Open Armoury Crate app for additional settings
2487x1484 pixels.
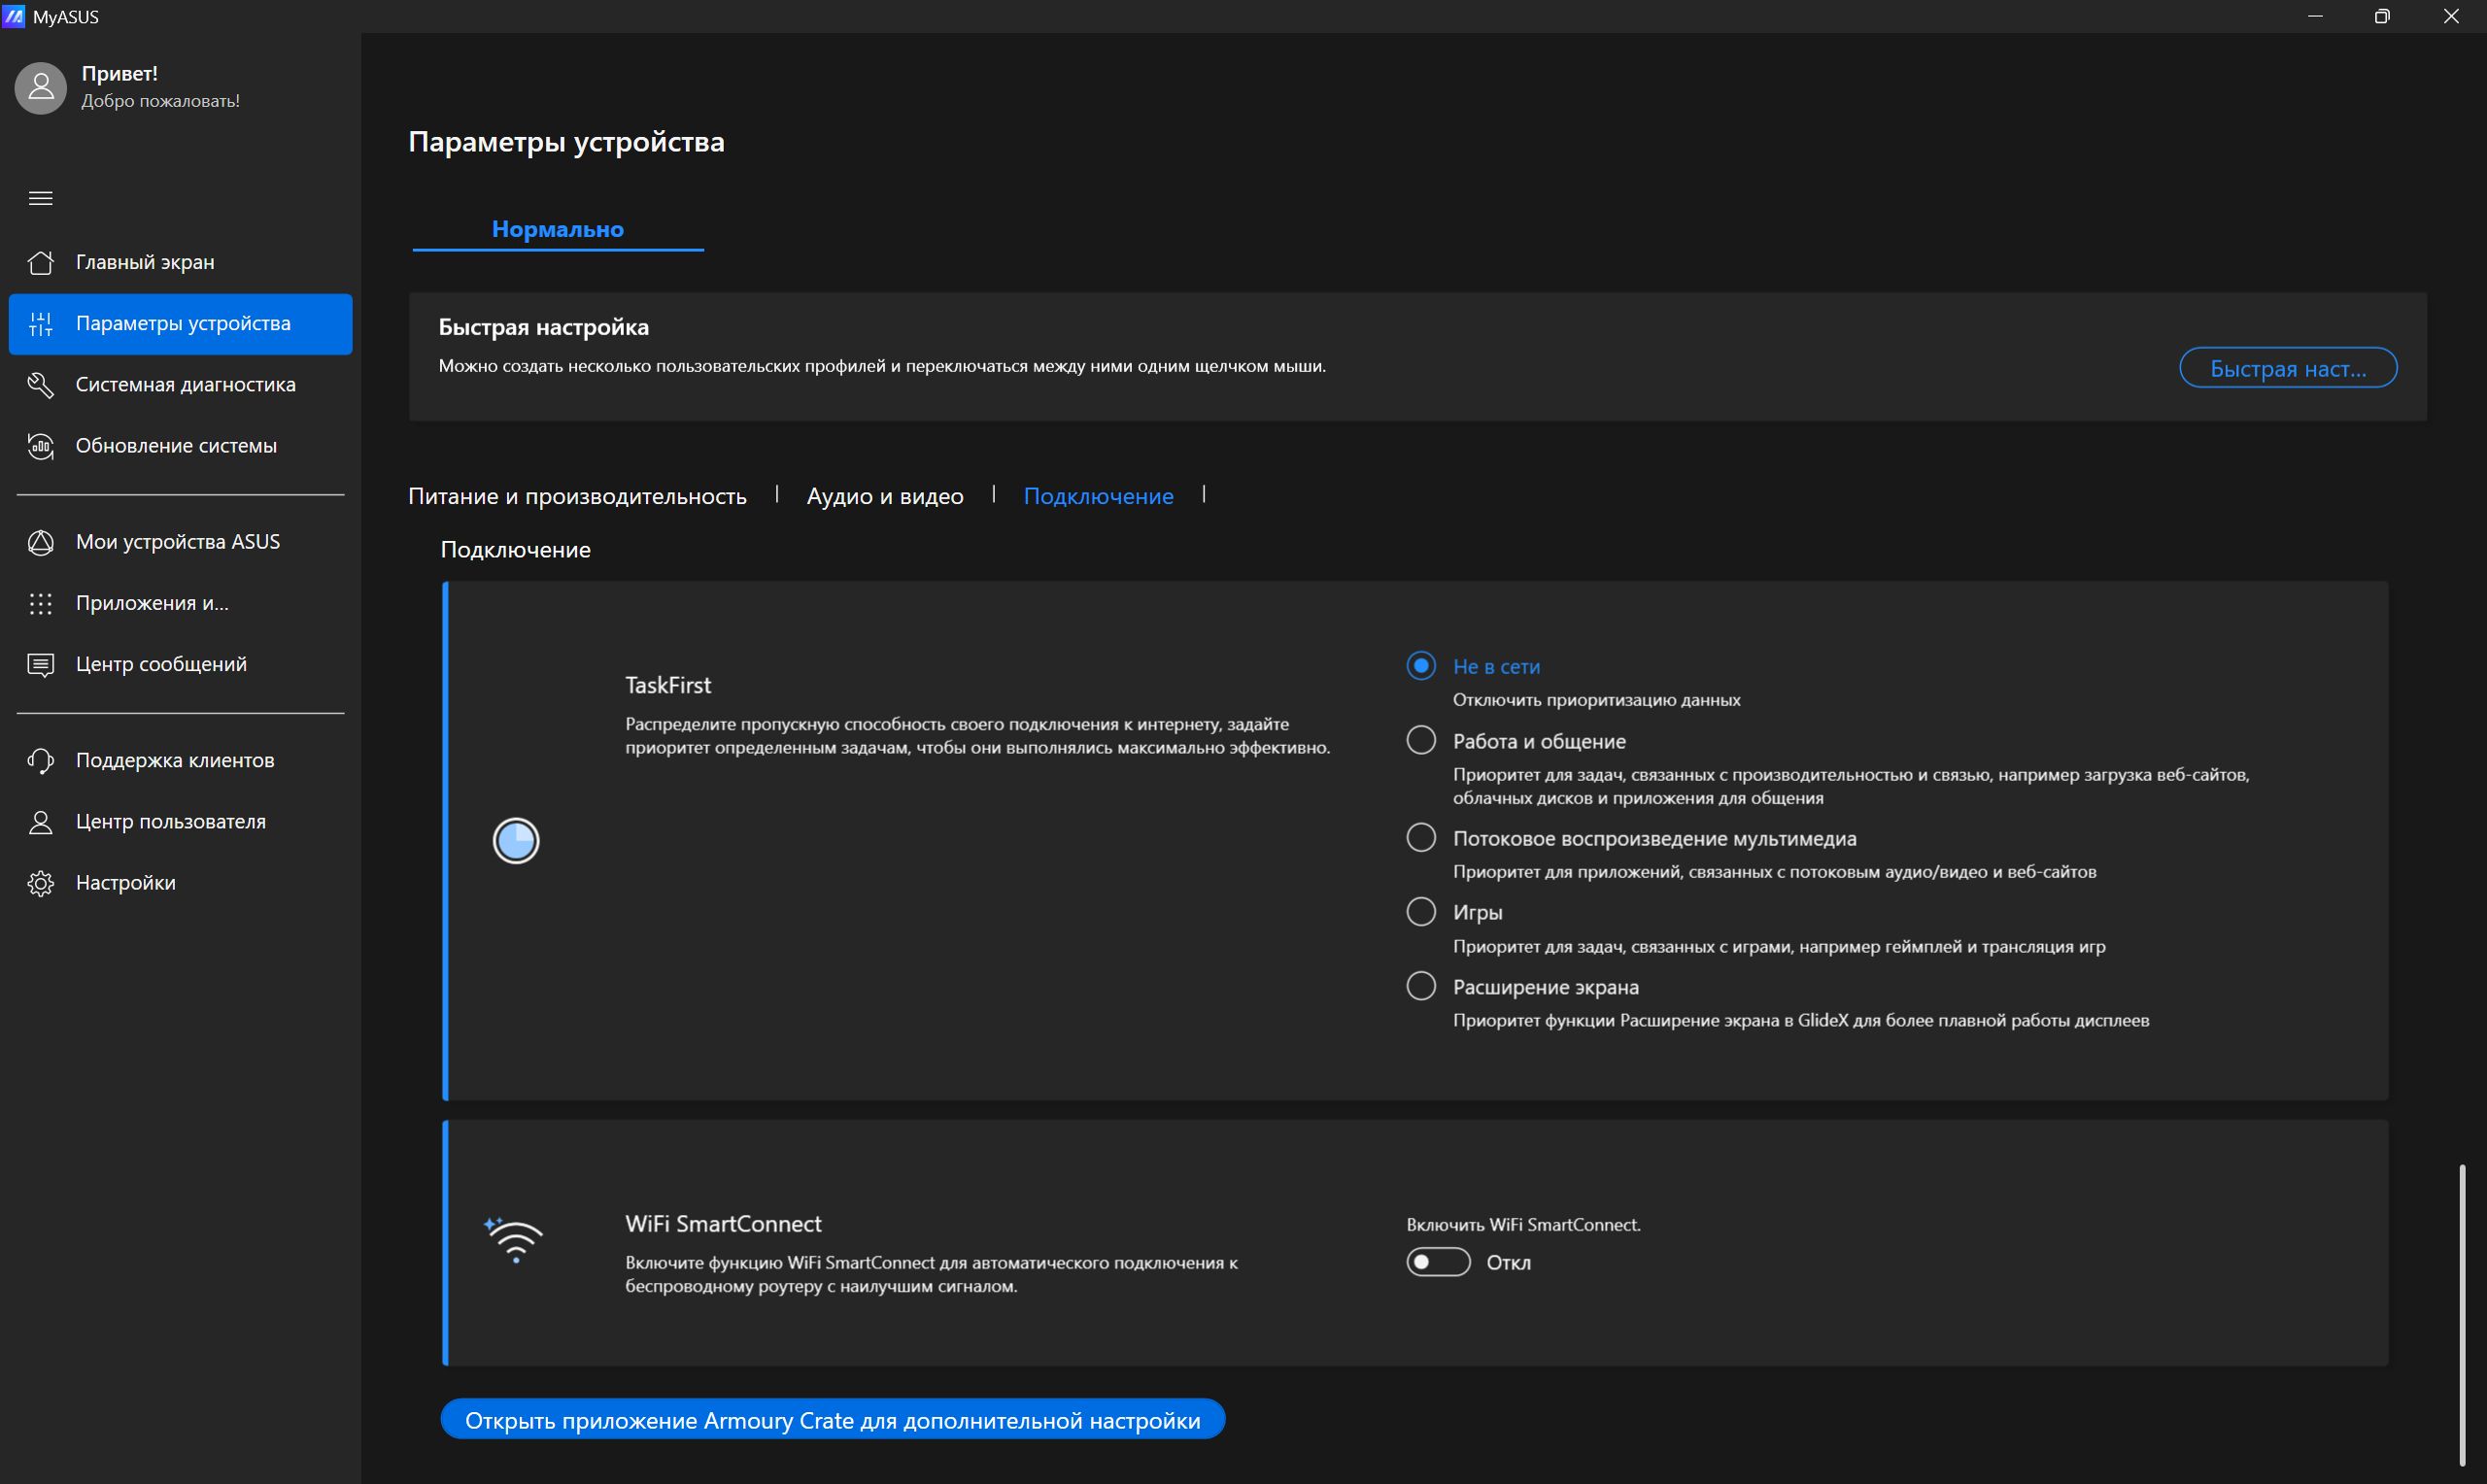pyautogui.click(x=832, y=1419)
